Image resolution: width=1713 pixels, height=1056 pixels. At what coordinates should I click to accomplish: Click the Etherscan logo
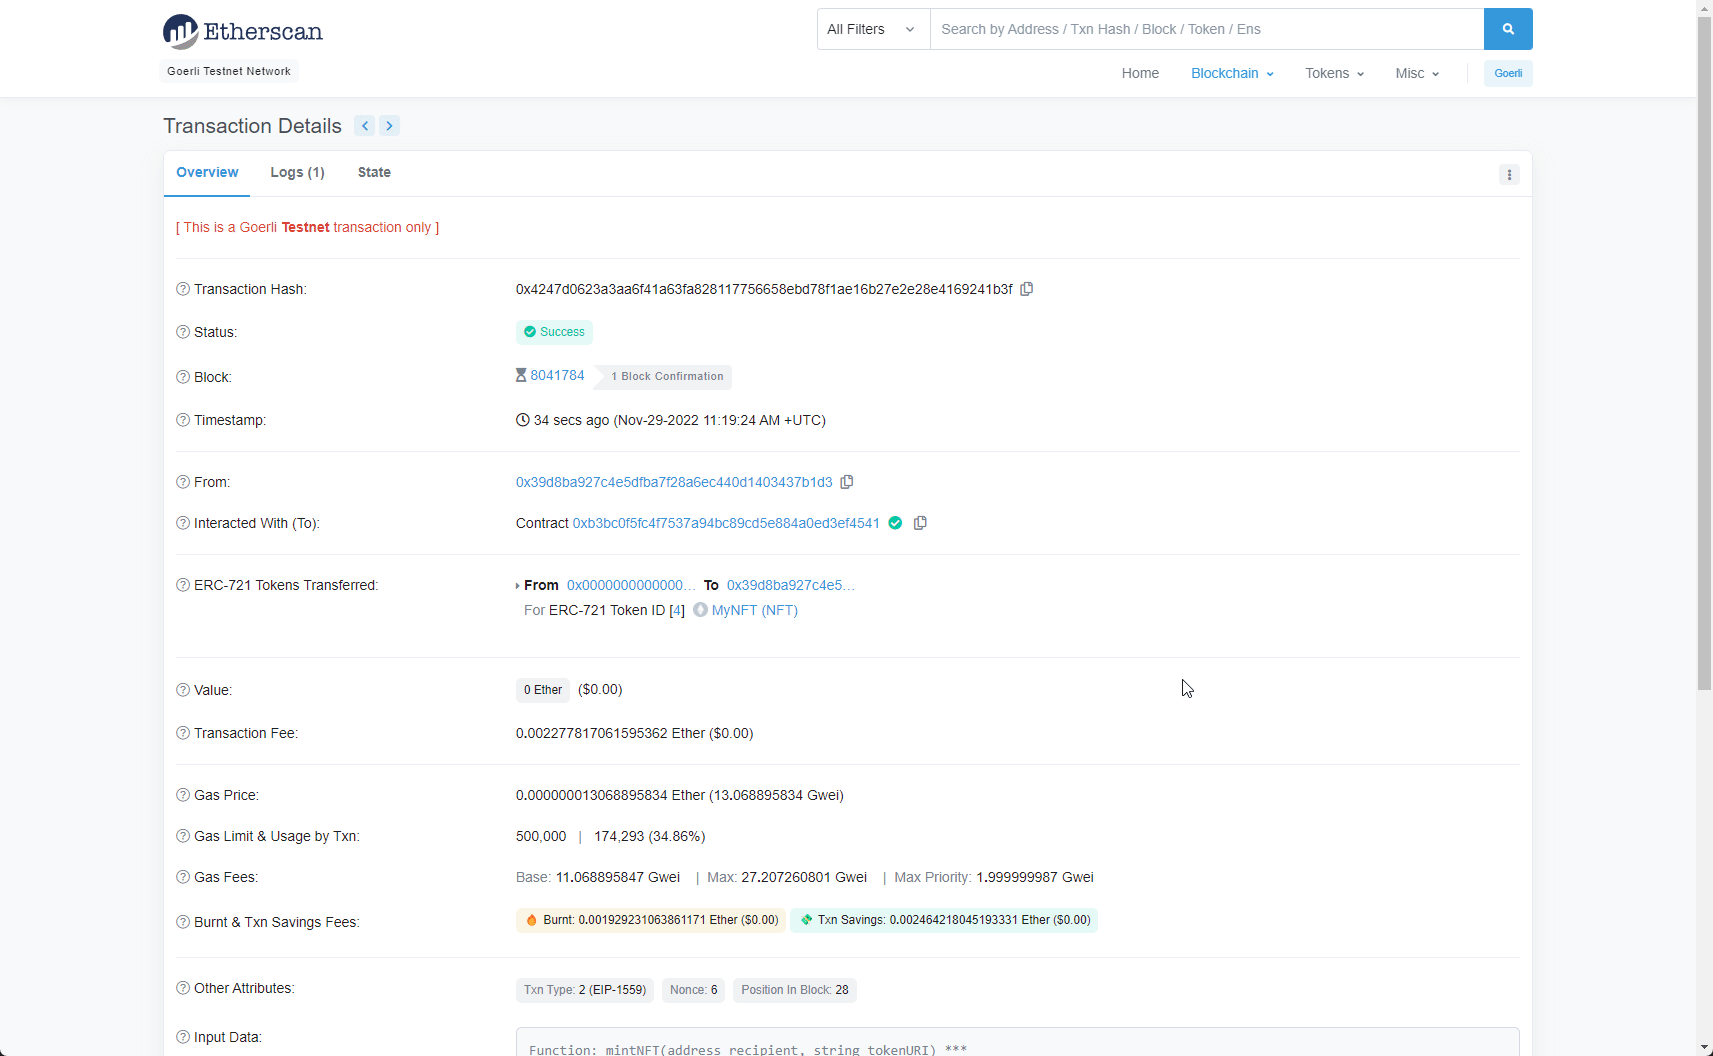pos(242,31)
